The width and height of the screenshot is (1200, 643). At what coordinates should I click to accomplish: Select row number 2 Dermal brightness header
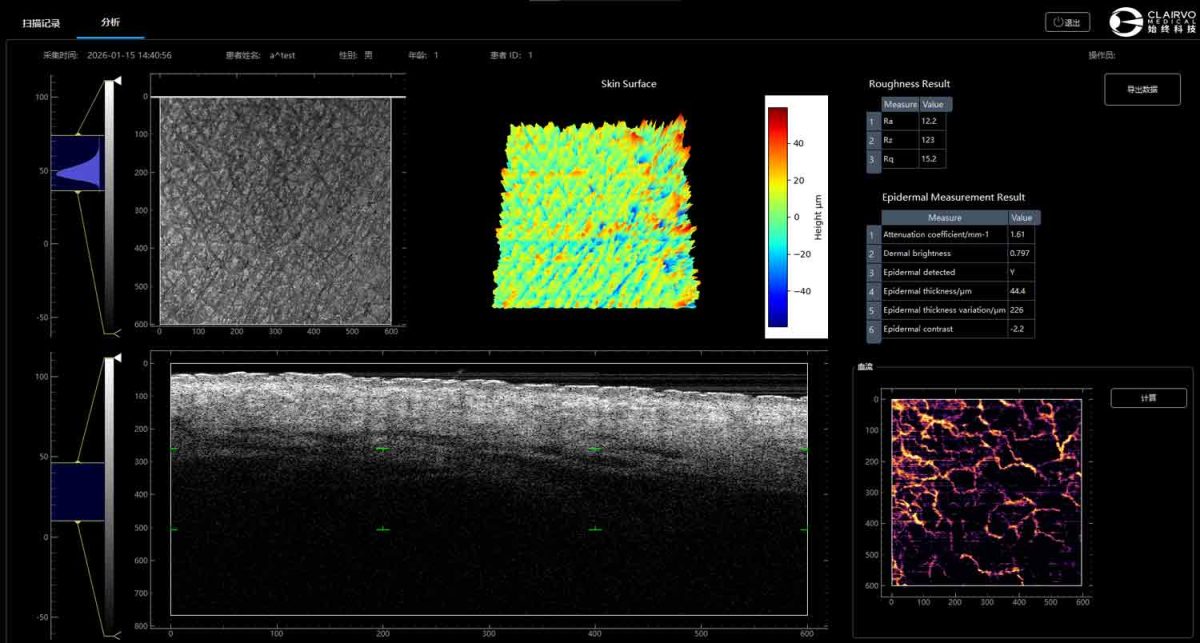pyautogui.click(x=873, y=254)
